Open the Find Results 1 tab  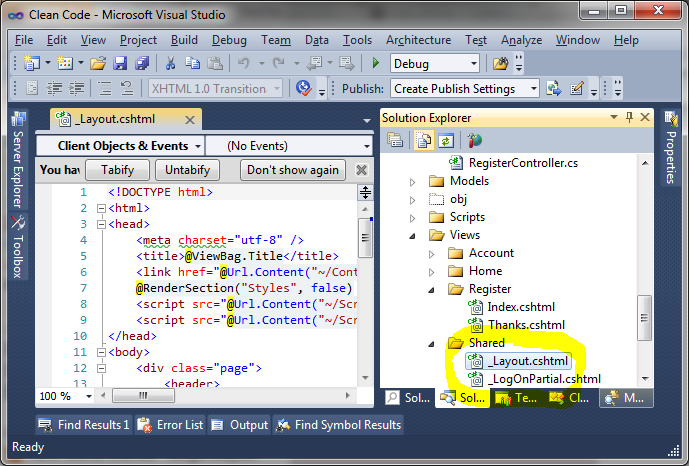pyautogui.click(x=83, y=425)
